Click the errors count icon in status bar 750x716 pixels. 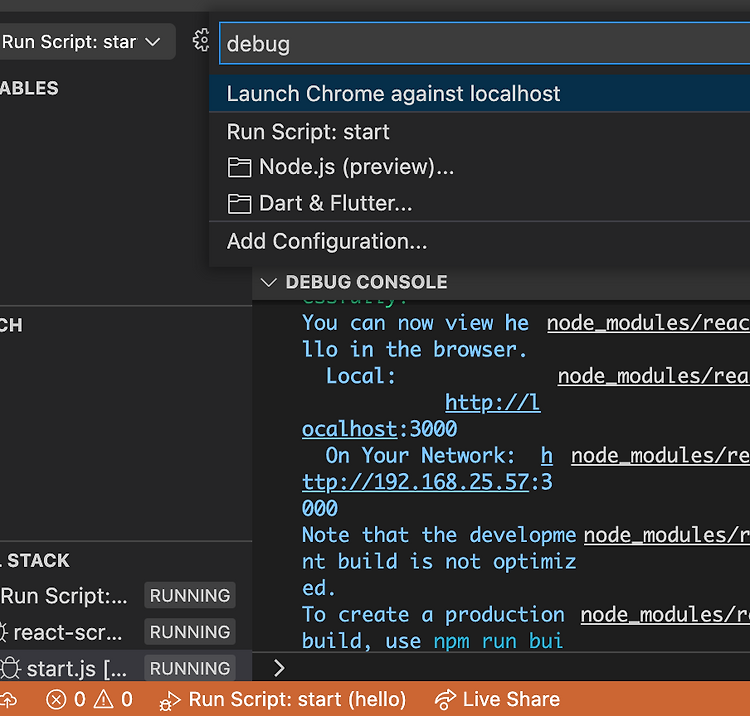(57, 699)
